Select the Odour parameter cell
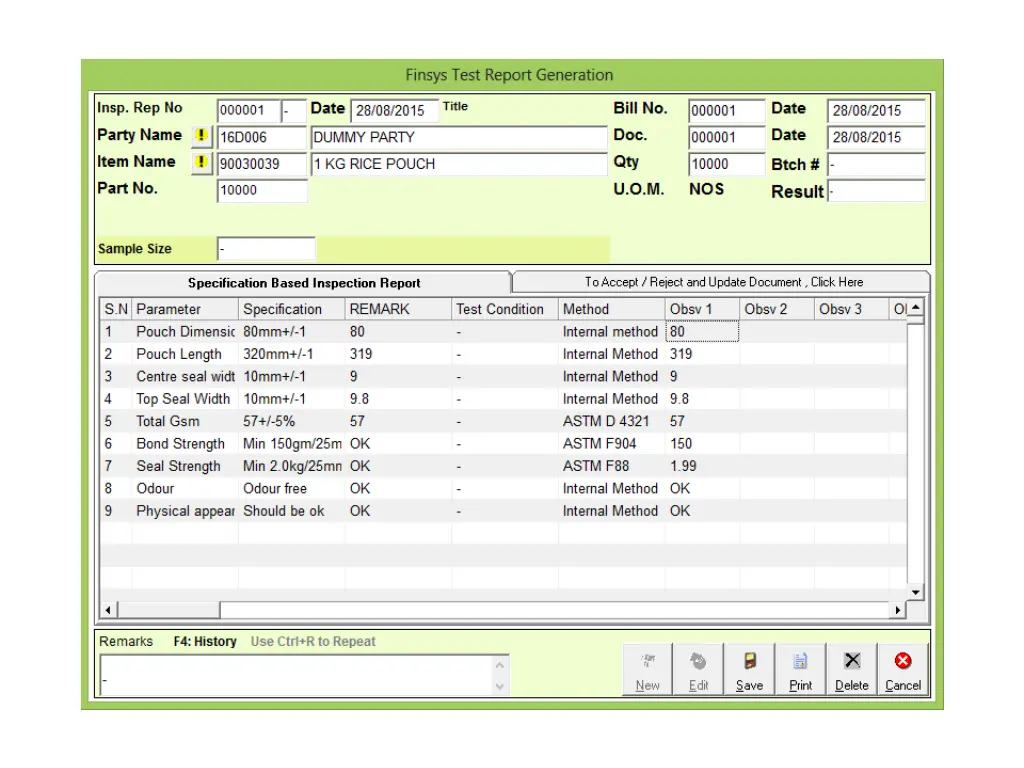This screenshot has height=768, width=1024. (x=185, y=488)
